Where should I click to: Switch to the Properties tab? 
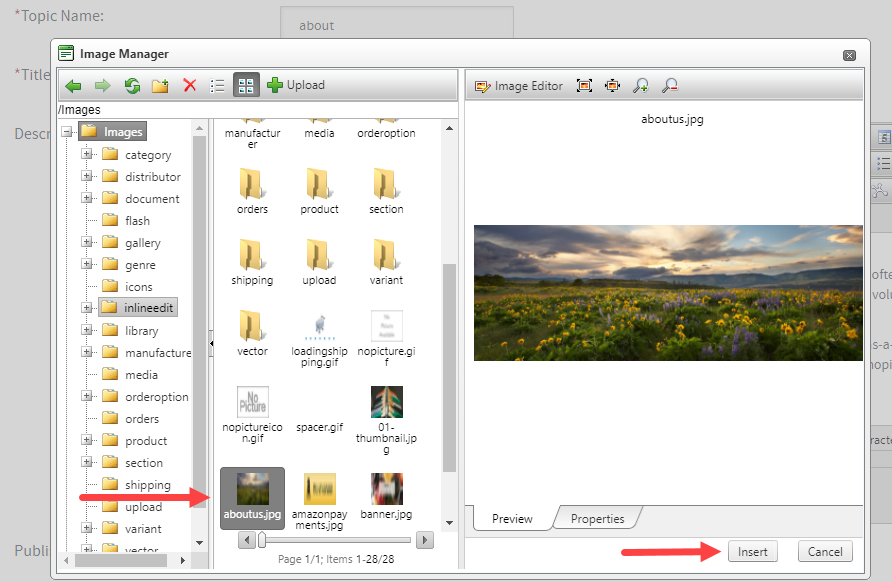click(597, 518)
